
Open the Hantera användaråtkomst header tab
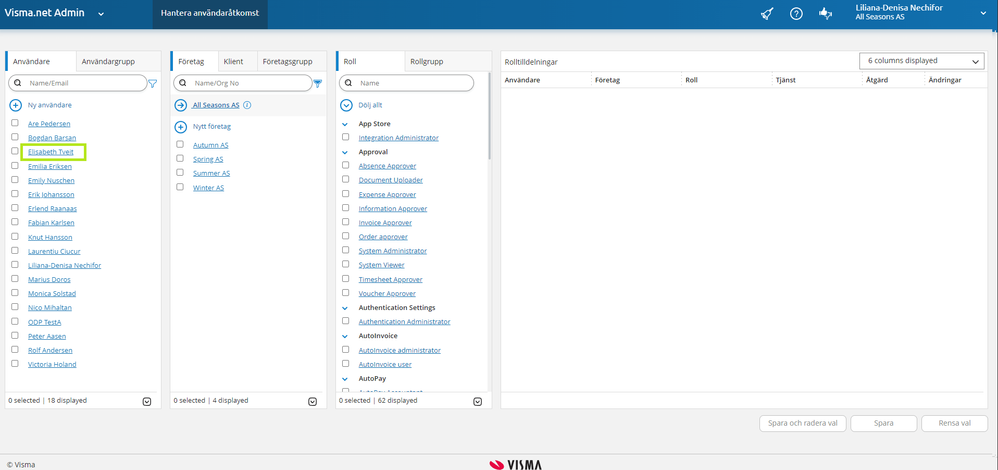pos(210,13)
